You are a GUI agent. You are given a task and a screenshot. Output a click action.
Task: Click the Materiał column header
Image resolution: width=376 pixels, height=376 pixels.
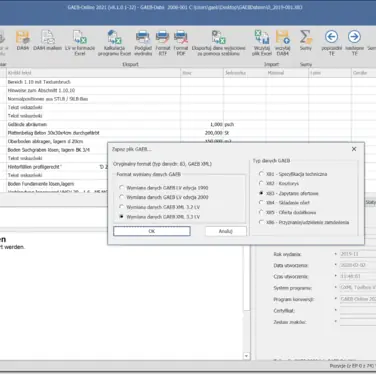(x=287, y=73)
